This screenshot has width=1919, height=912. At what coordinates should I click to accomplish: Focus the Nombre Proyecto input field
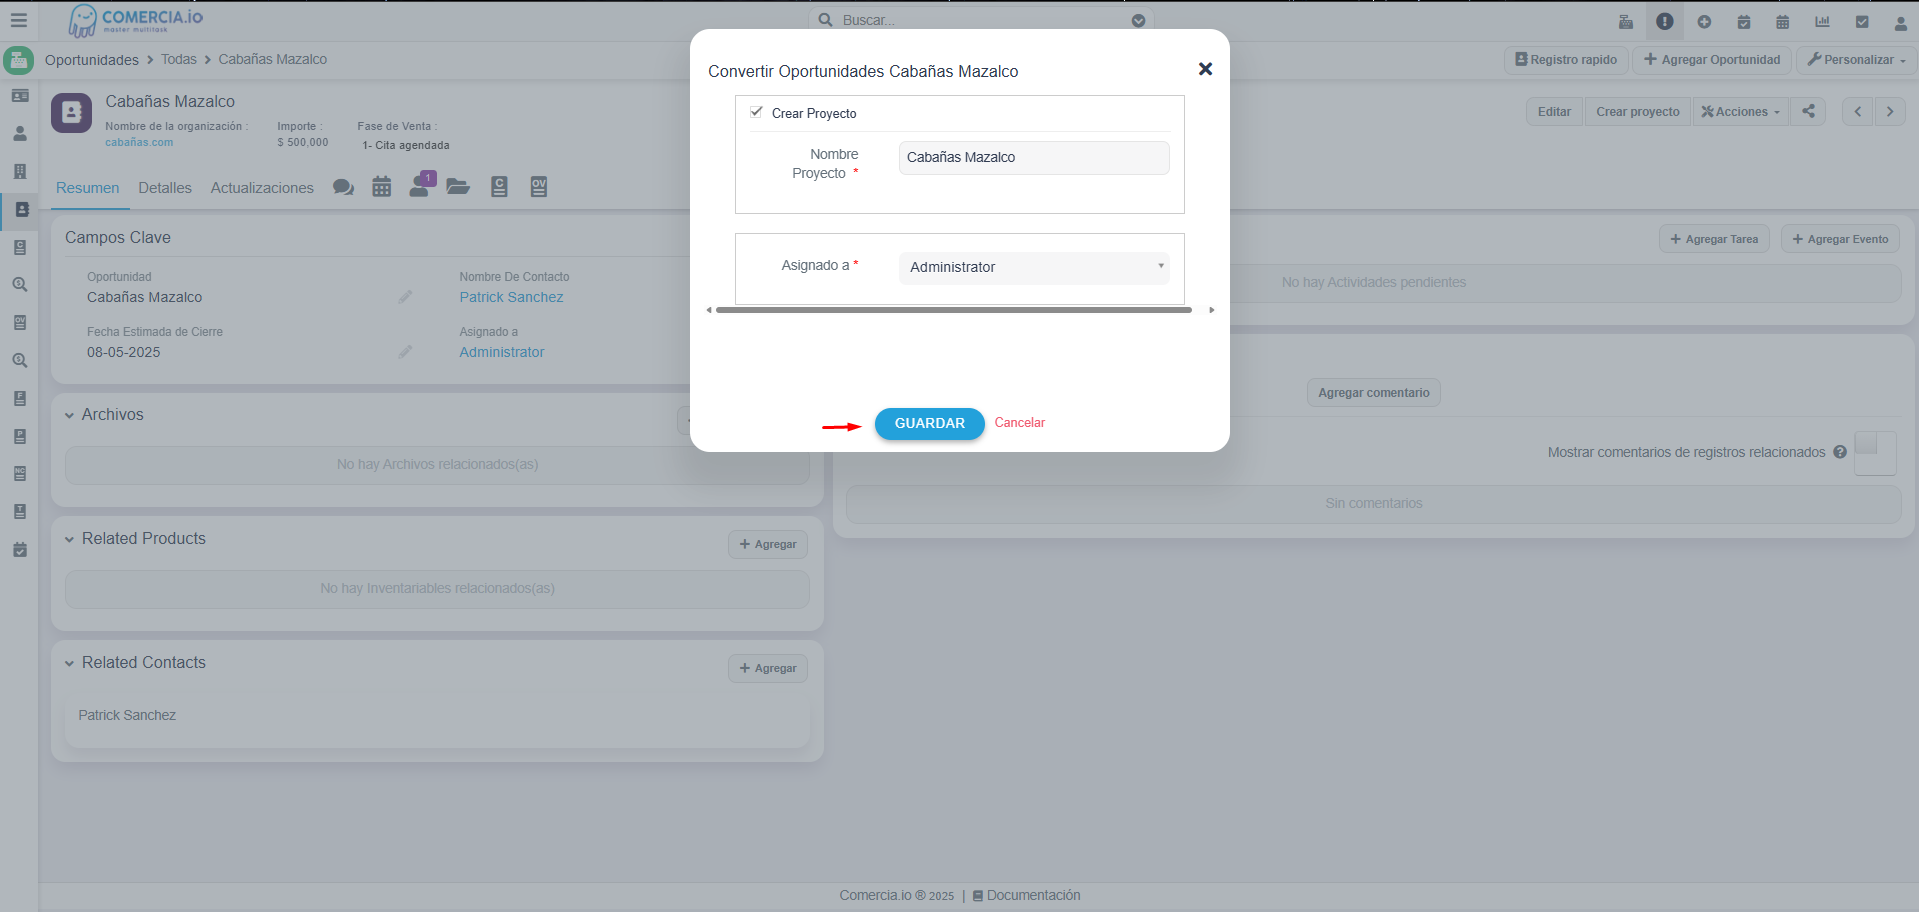[x=1034, y=158]
